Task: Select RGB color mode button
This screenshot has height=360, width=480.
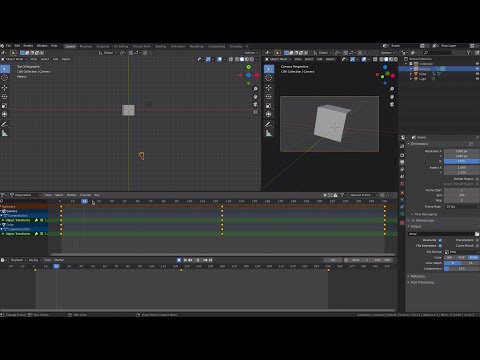Action: (x=462, y=258)
